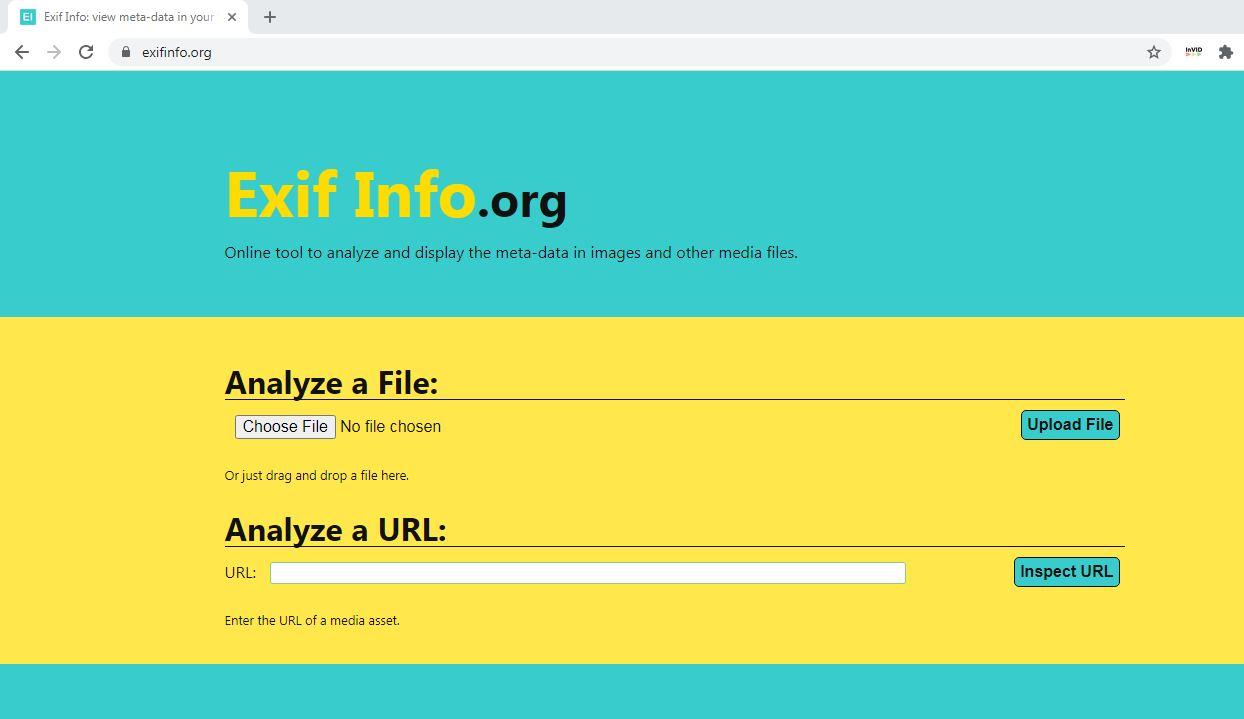Bookmark this page with the star icon
The image size is (1244, 719).
[1154, 52]
